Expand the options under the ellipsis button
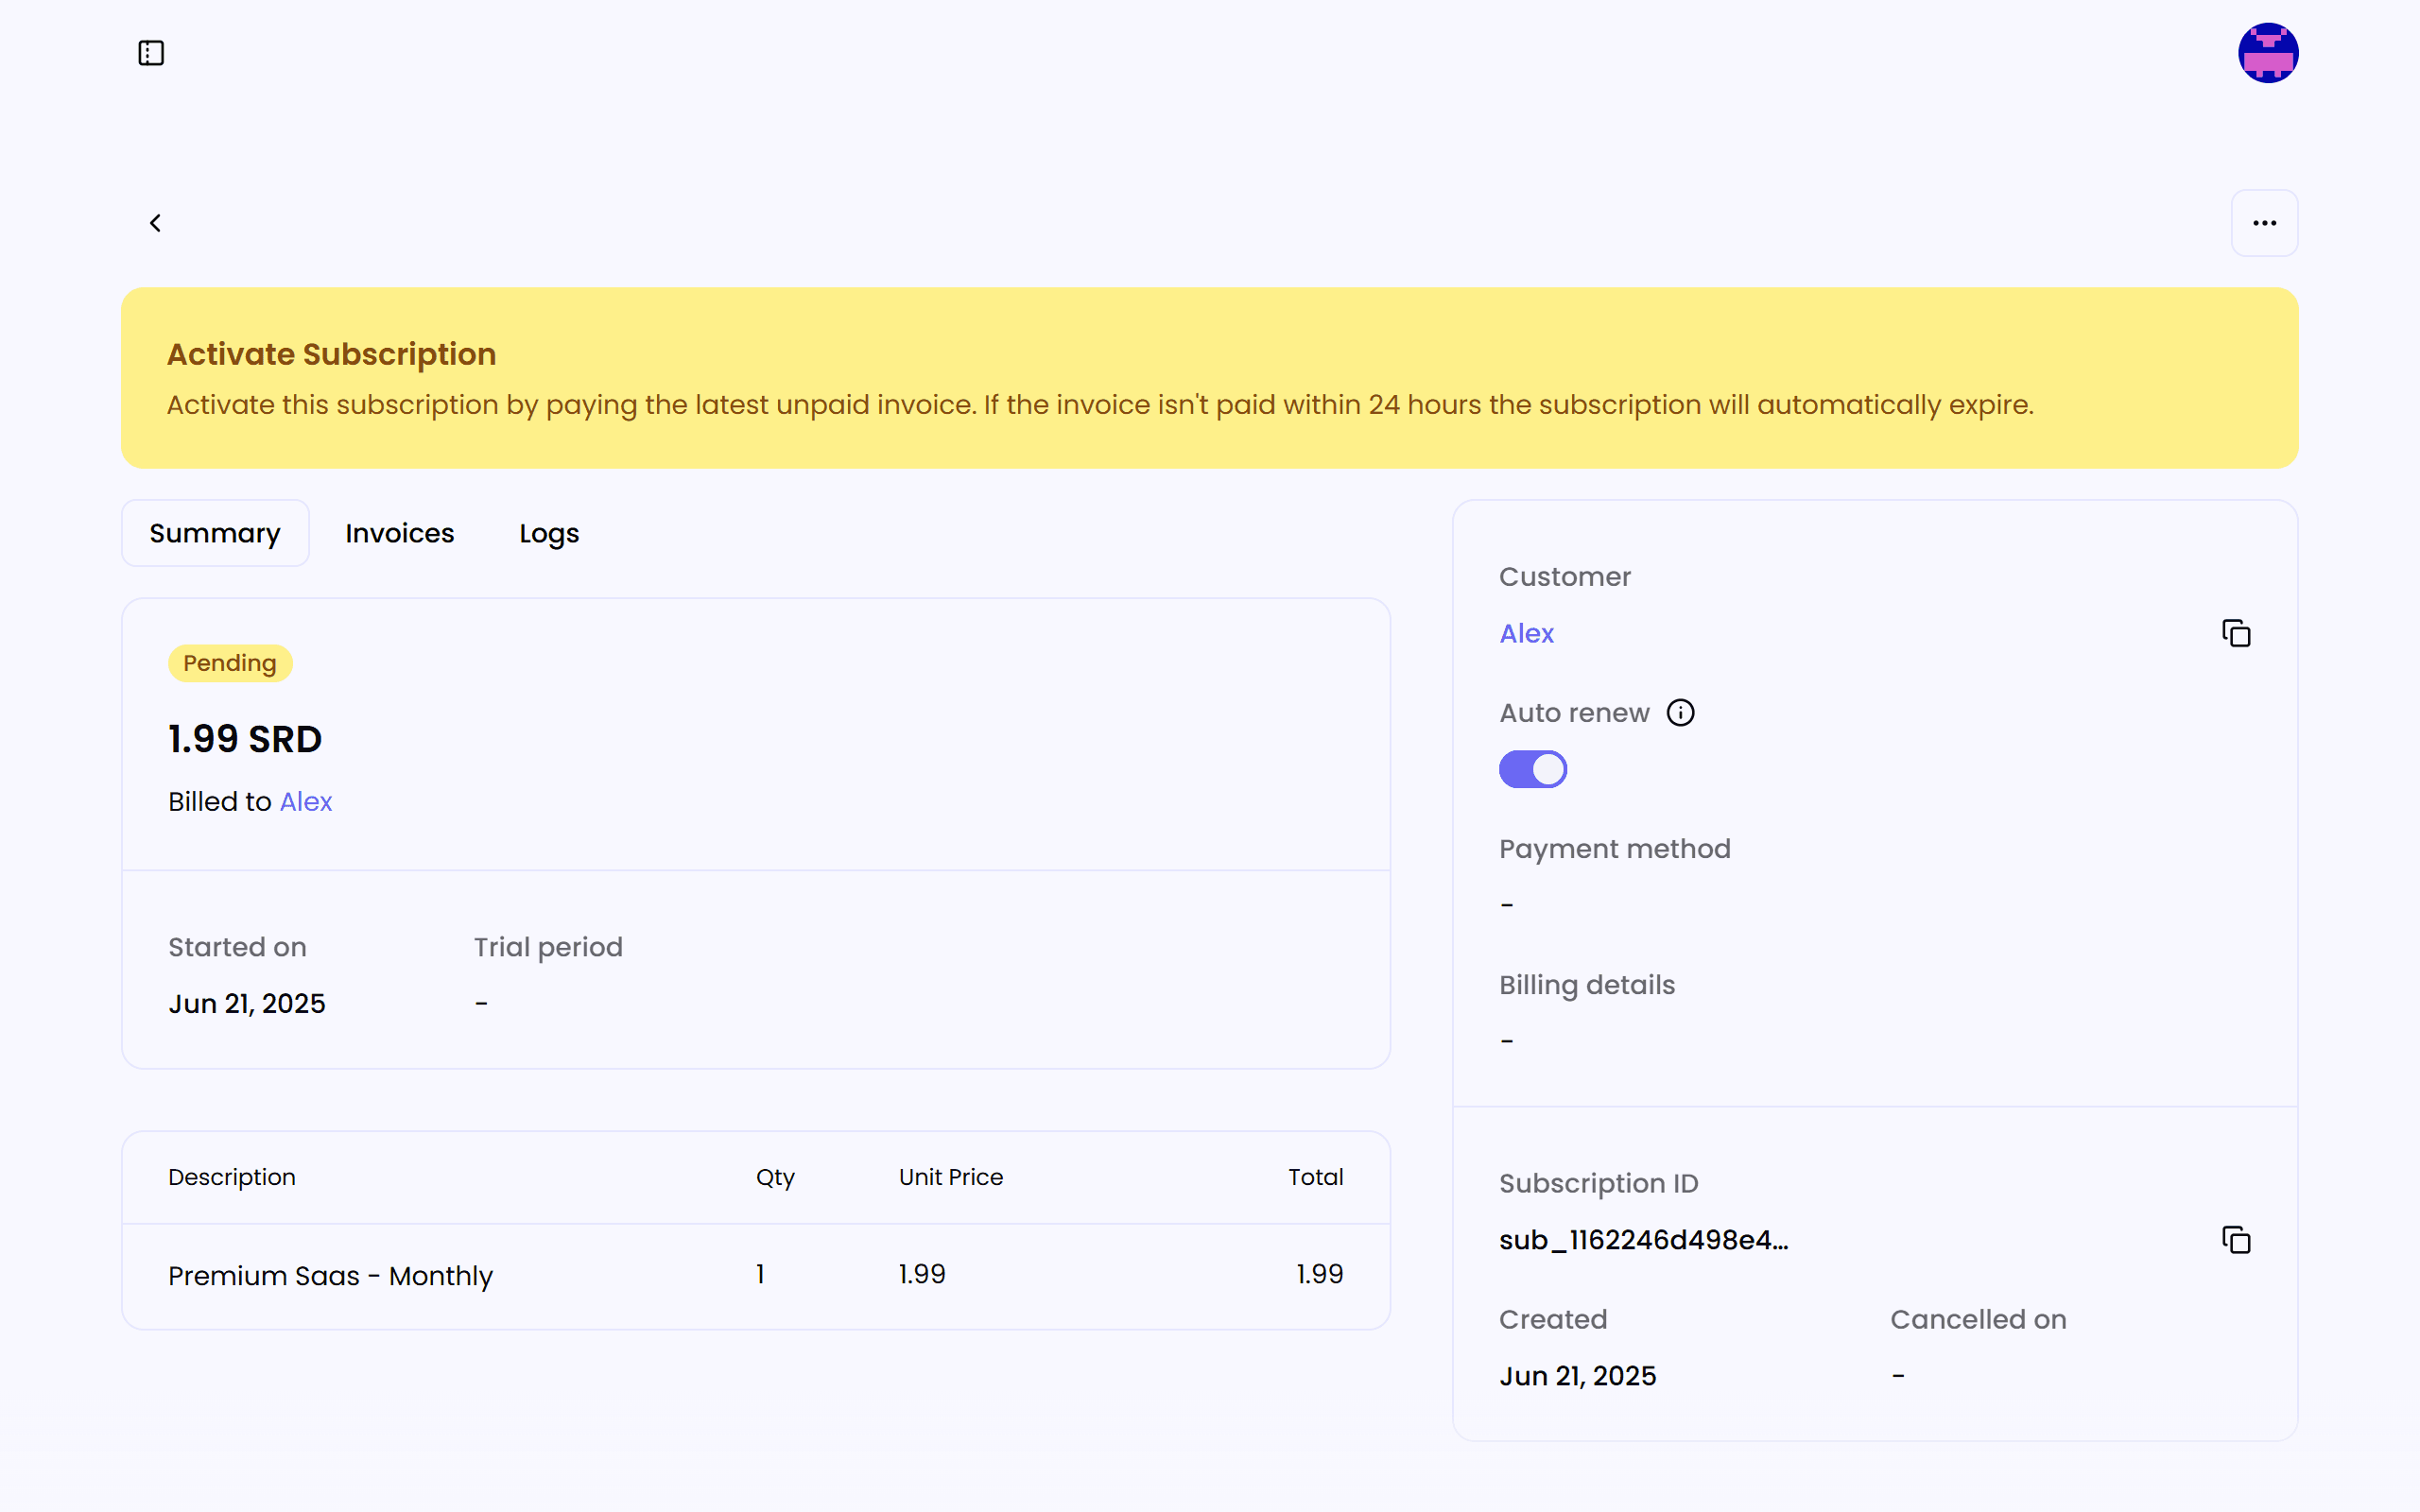Screen dimensions: 2420x1512 pyautogui.click(x=2265, y=222)
